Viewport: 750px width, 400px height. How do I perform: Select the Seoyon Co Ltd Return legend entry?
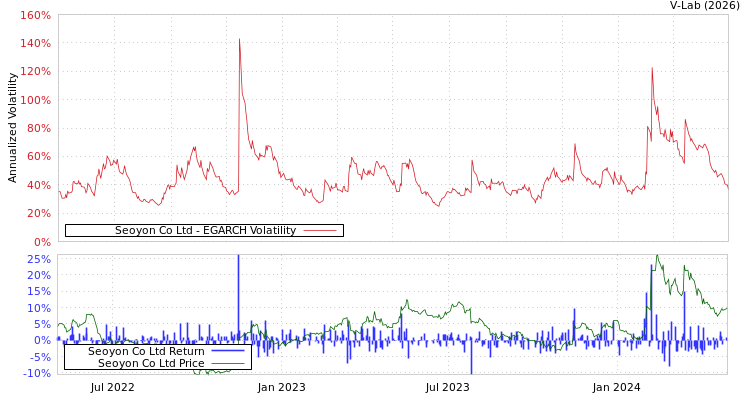point(146,351)
